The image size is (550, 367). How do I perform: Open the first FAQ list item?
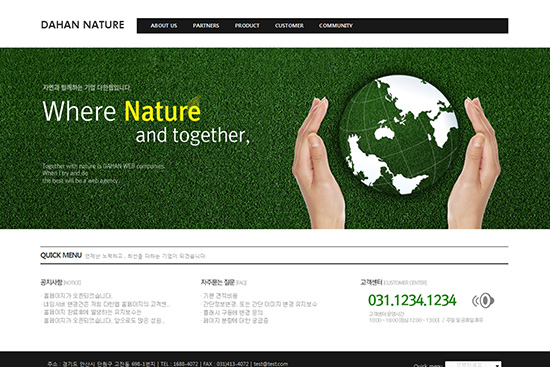(x=220, y=296)
